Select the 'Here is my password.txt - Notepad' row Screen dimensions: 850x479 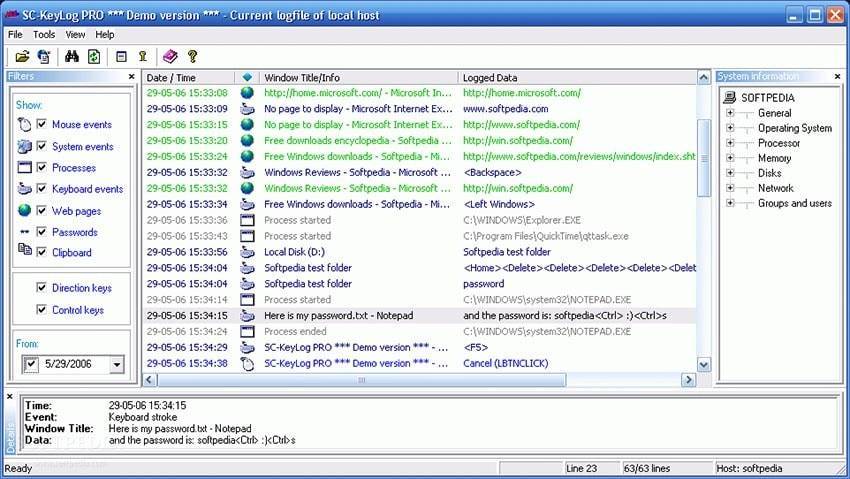coord(338,315)
